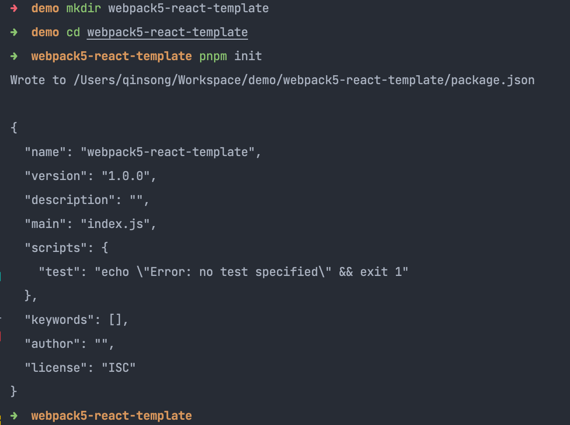Image resolution: width=570 pixels, height=425 pixels.
Task: Click the pnpm command word
Action: pyautogui.click(x=213, y=56)
